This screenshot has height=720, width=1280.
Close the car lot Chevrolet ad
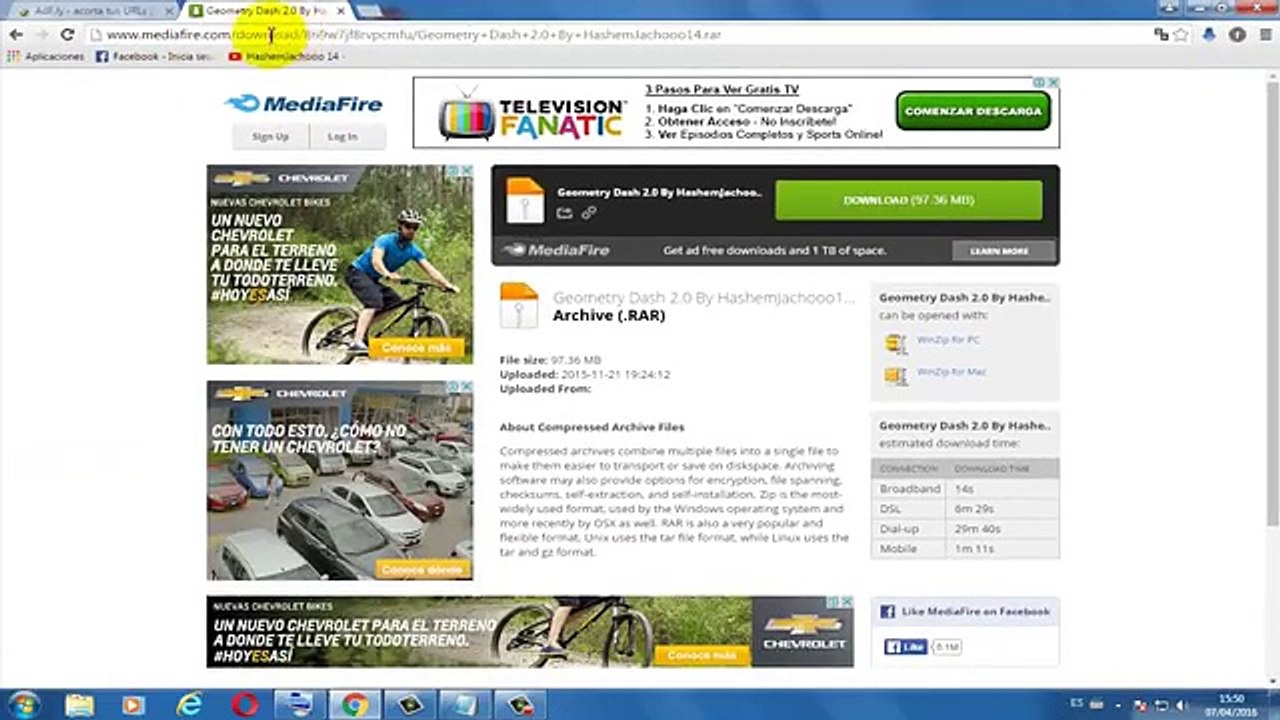[467, 387]
